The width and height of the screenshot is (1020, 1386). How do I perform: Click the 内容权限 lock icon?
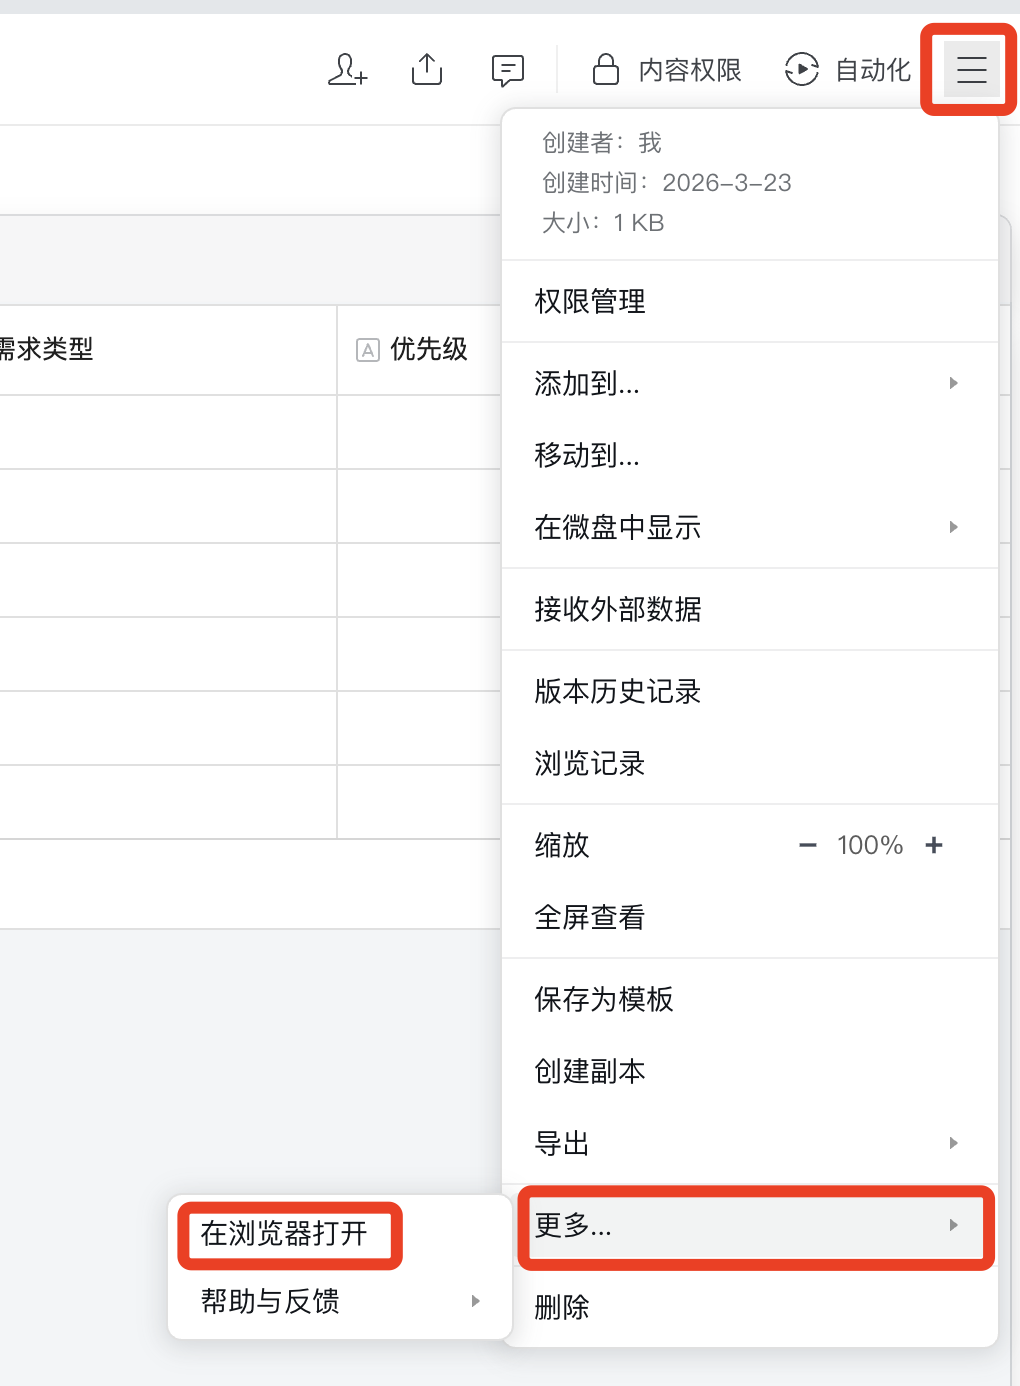pyautogui.click(x=606, y=70)
